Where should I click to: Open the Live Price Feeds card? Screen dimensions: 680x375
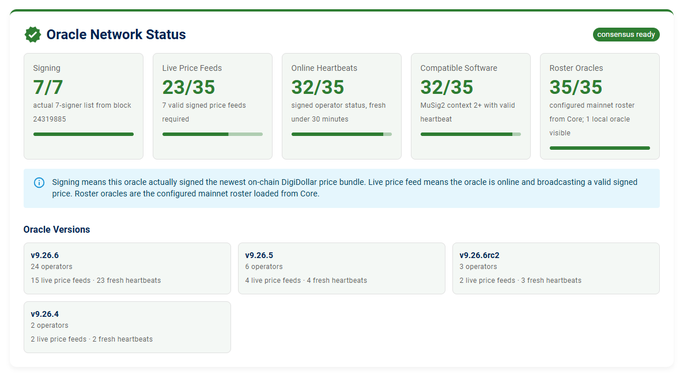tap(212, 106)
